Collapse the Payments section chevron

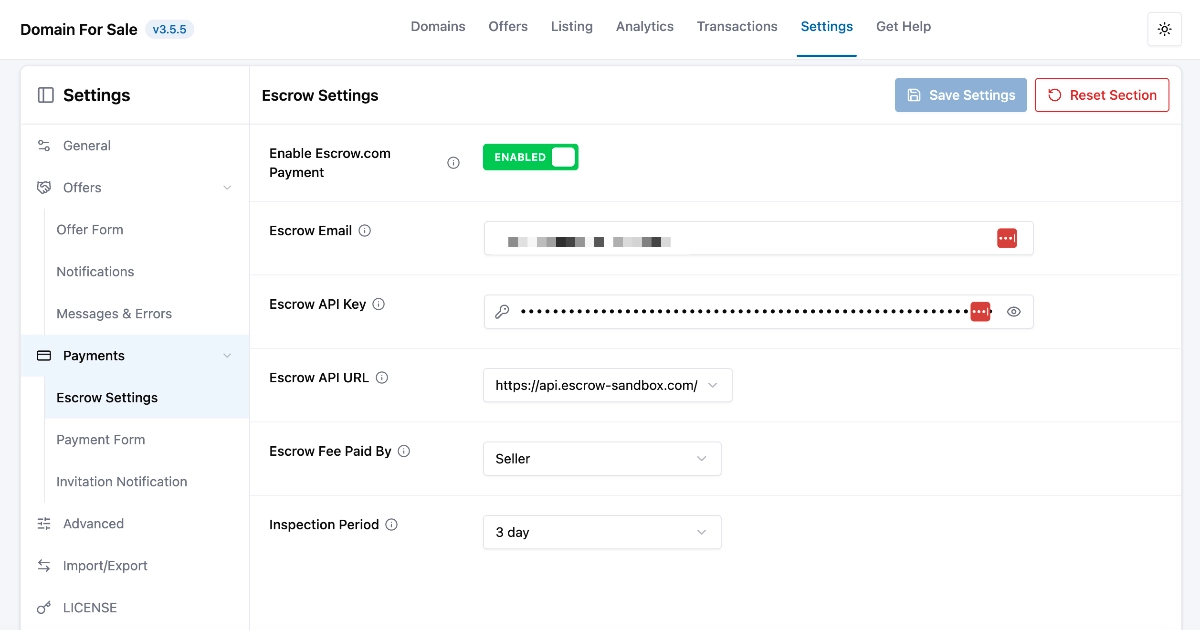click(227, 356)
